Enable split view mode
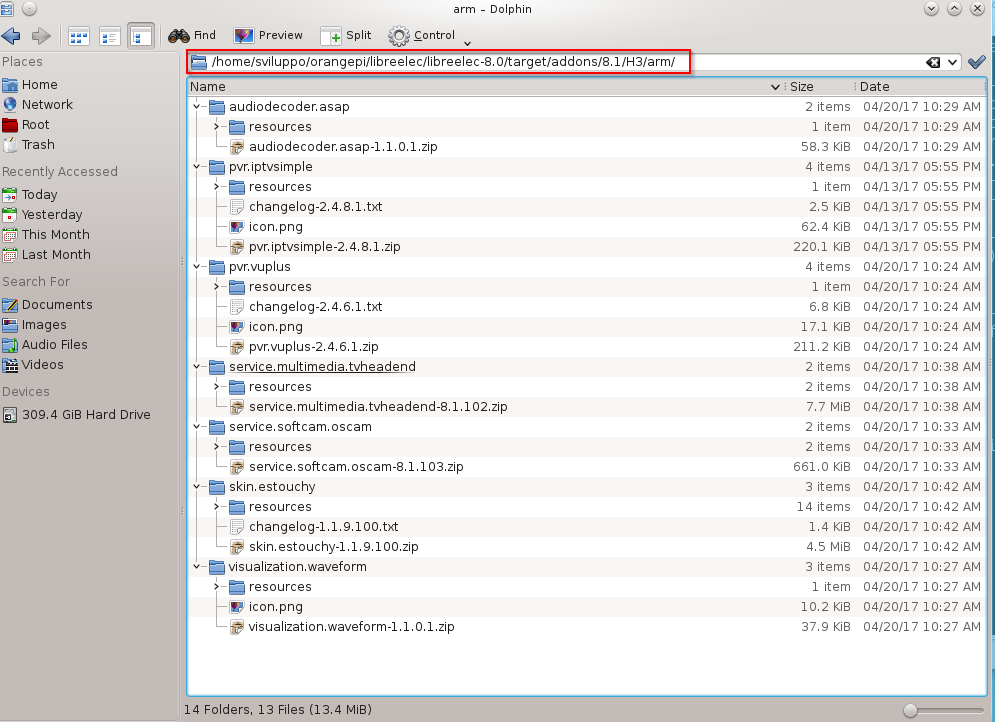Screen dimensions: 995x722 (345, 35)
